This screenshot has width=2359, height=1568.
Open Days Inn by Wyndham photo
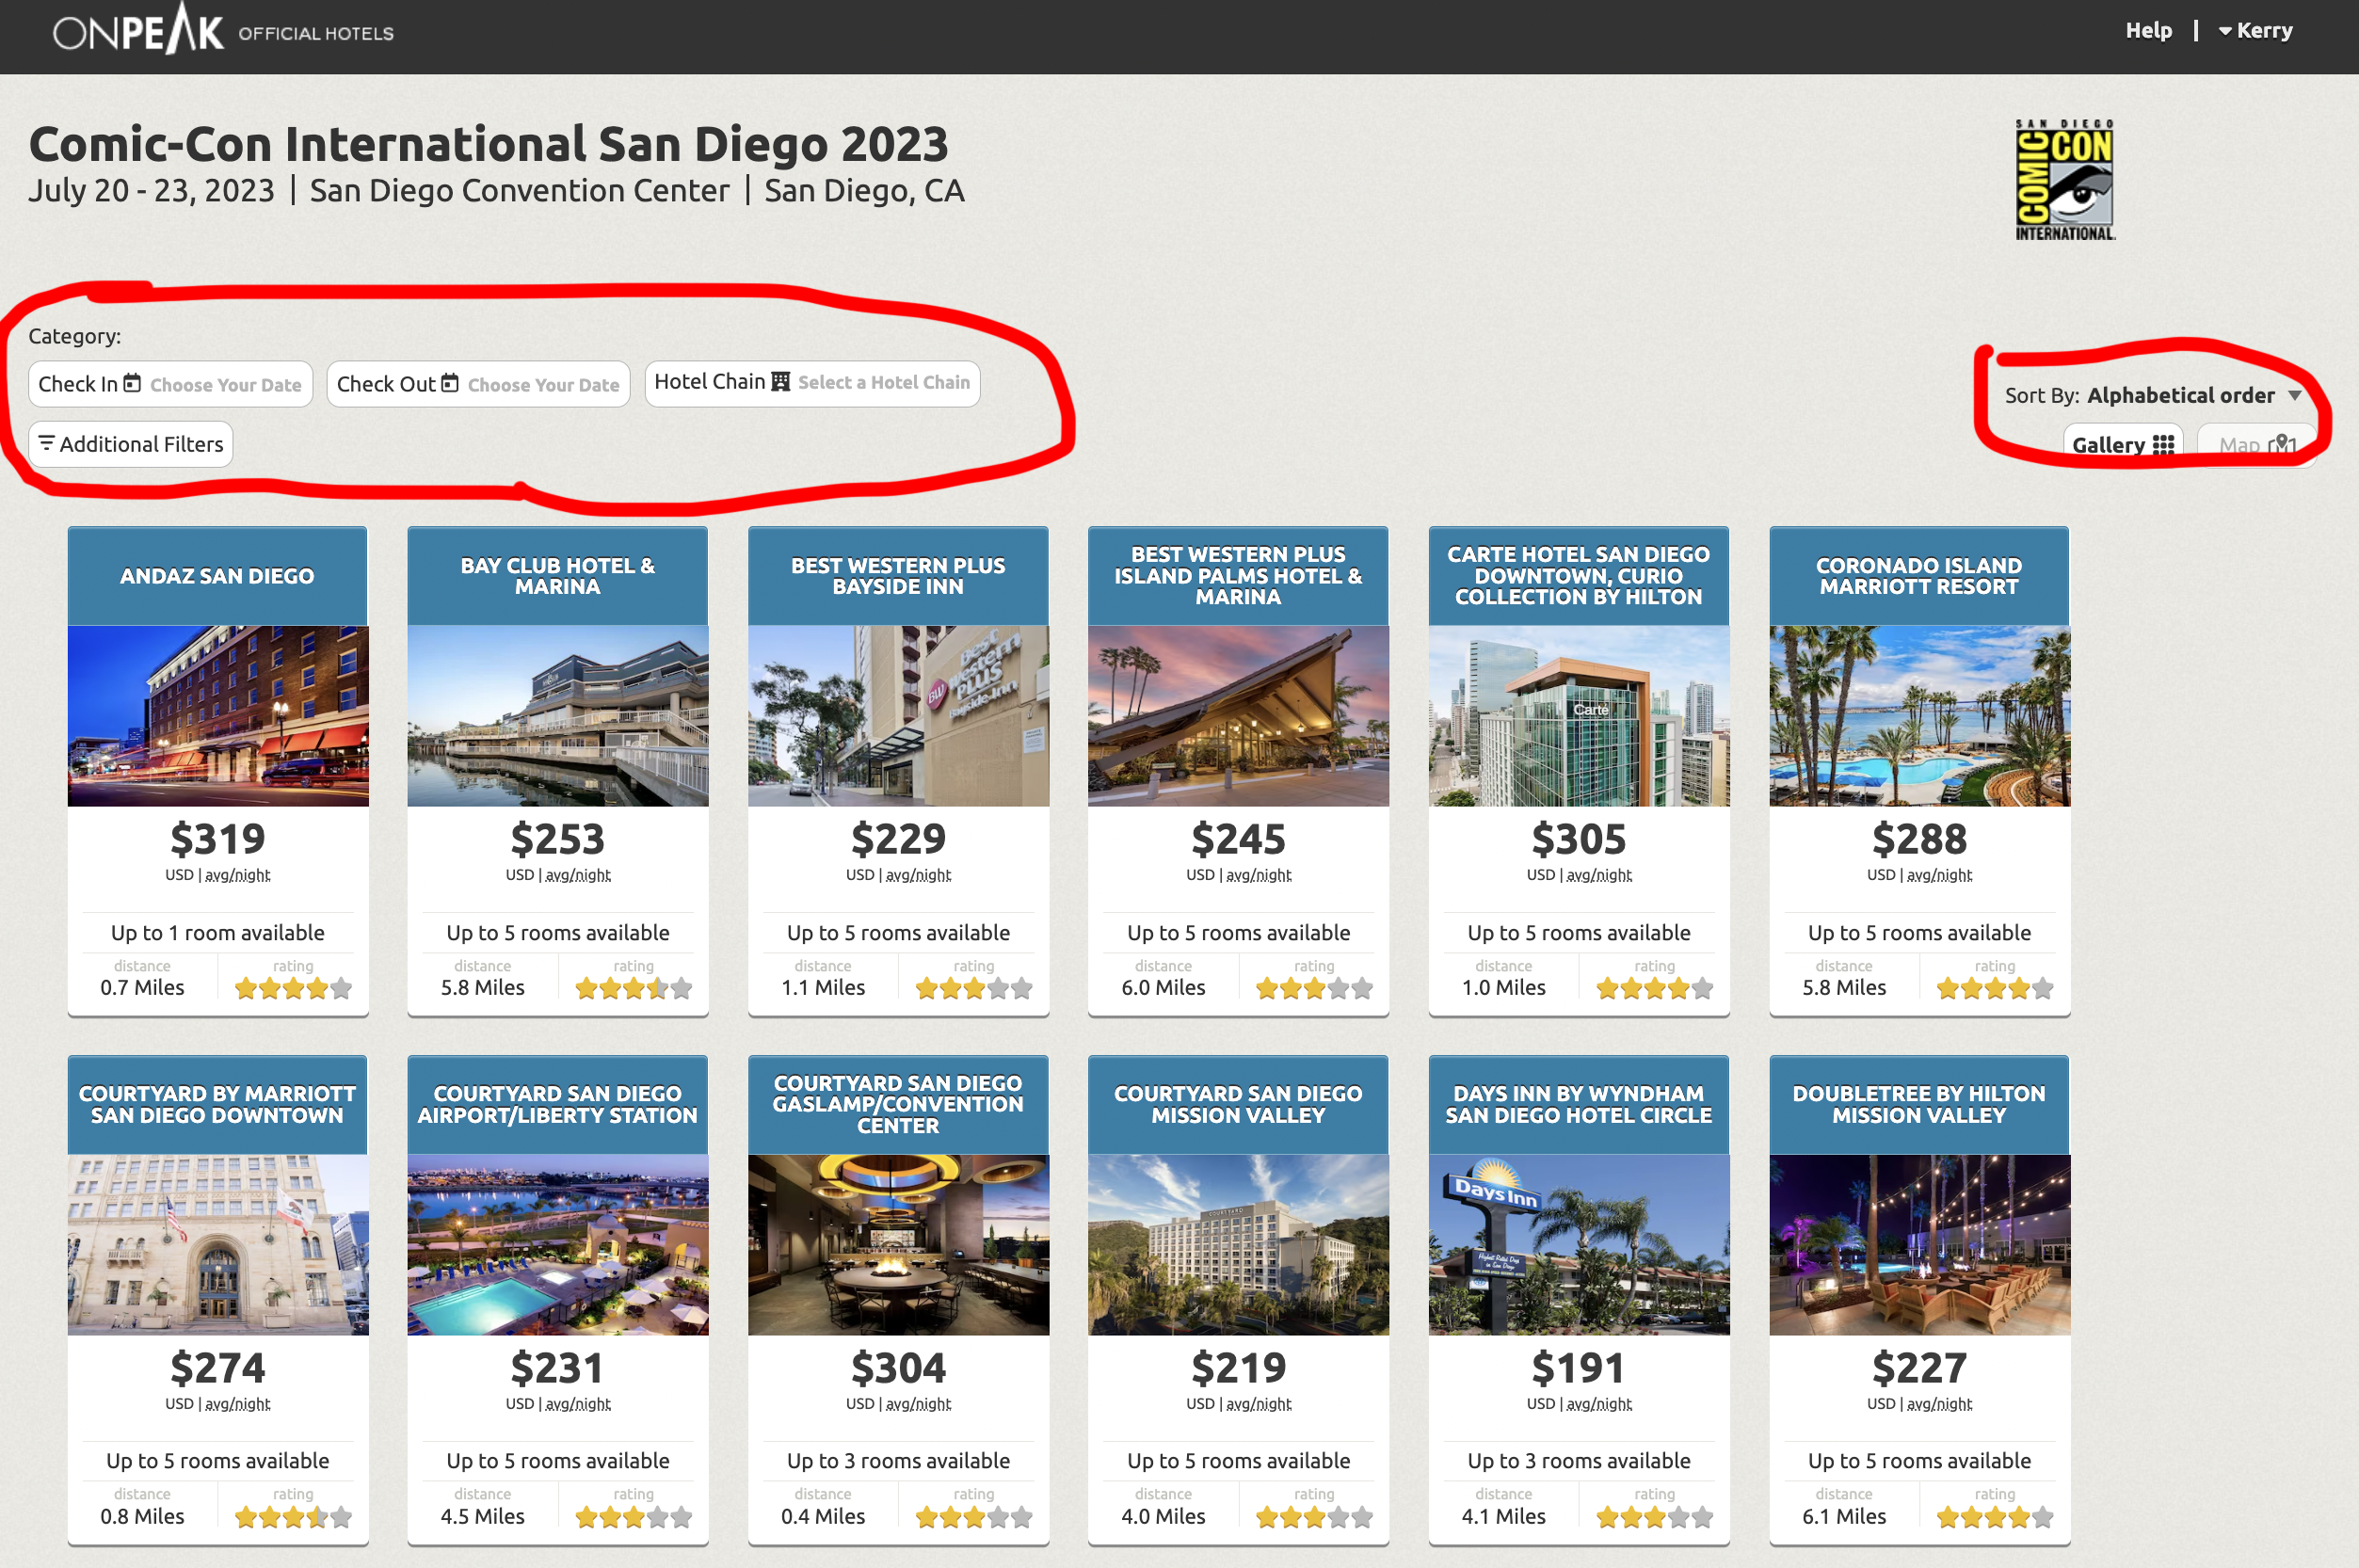(x=1579, y=1245)
